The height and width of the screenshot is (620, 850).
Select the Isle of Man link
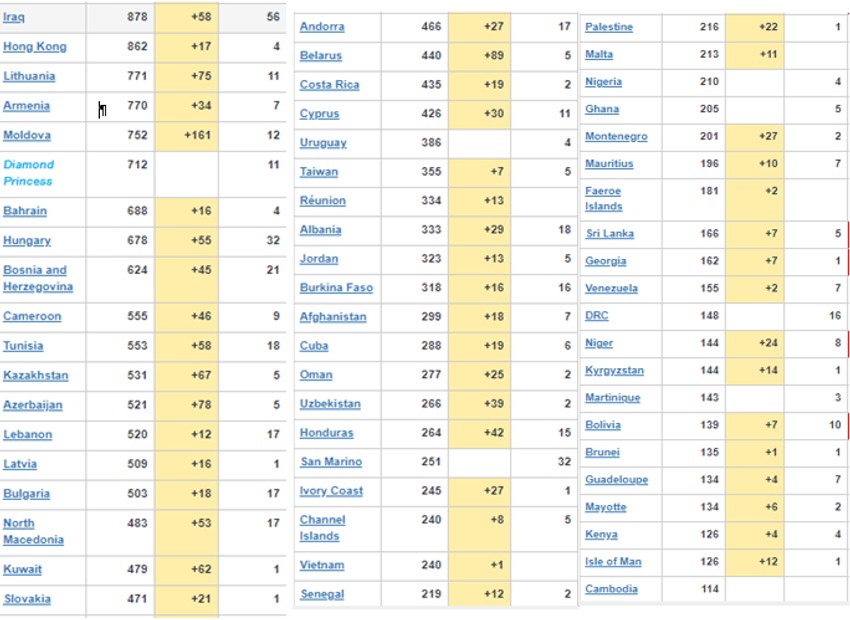tap(613, 562)
